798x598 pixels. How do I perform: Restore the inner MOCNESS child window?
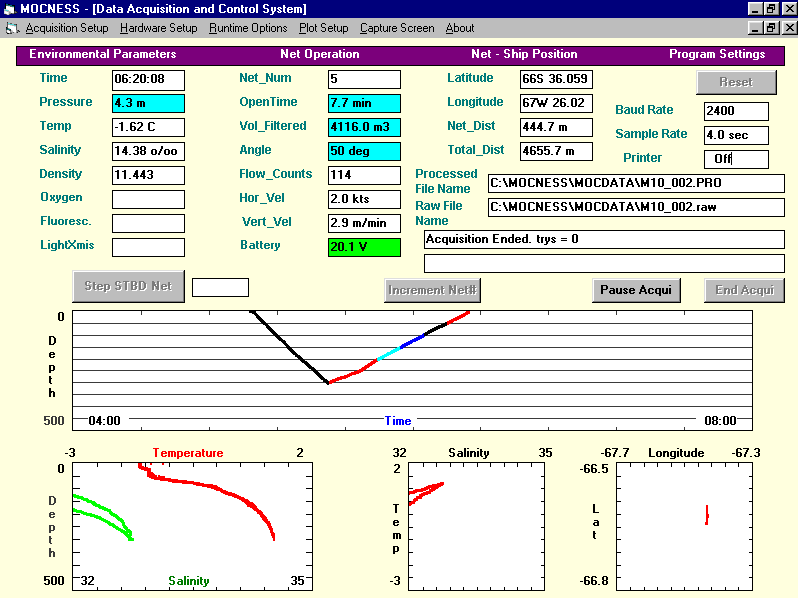click(x=771, y=28)
